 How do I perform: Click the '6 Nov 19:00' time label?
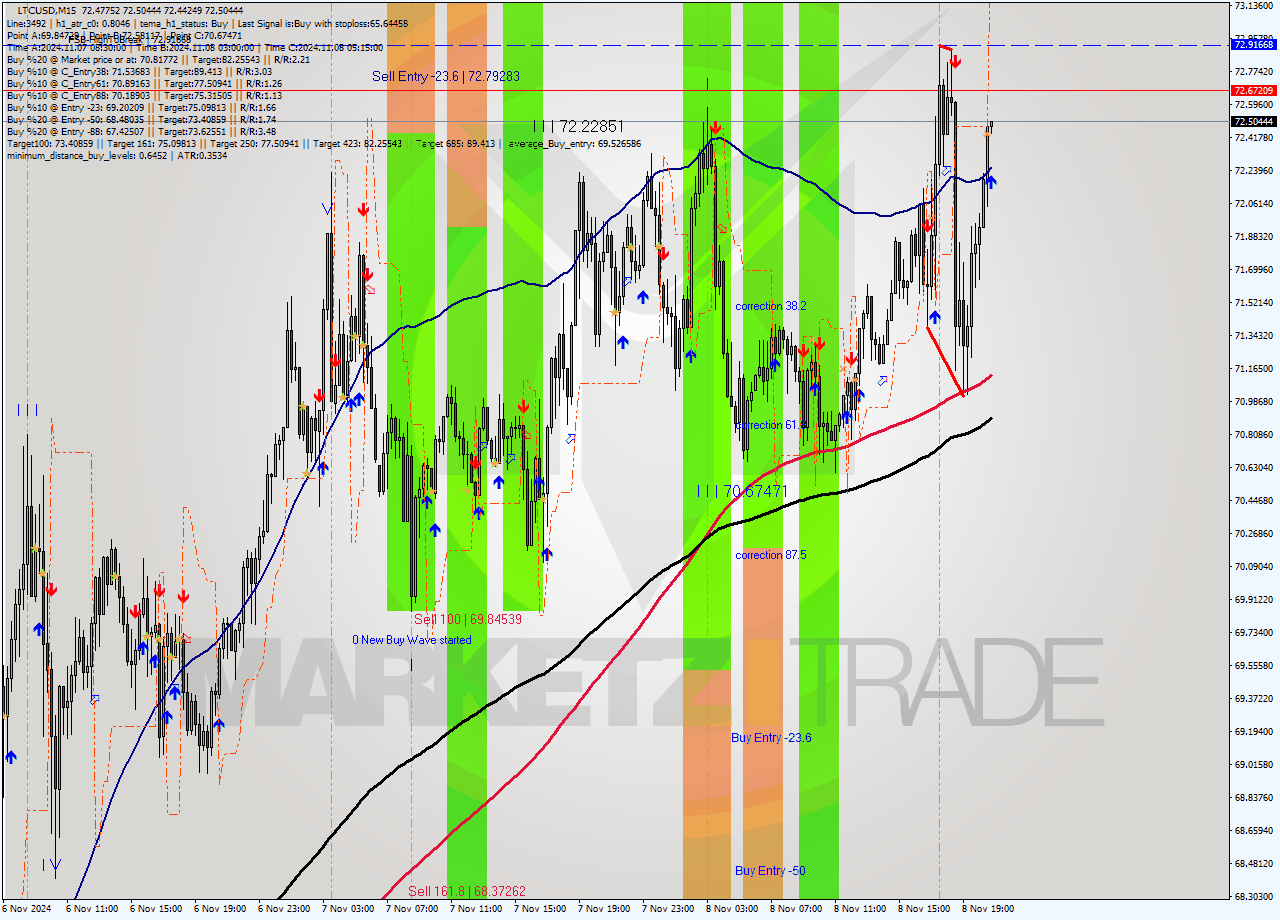pyautogui.click(x=220, y=909)
